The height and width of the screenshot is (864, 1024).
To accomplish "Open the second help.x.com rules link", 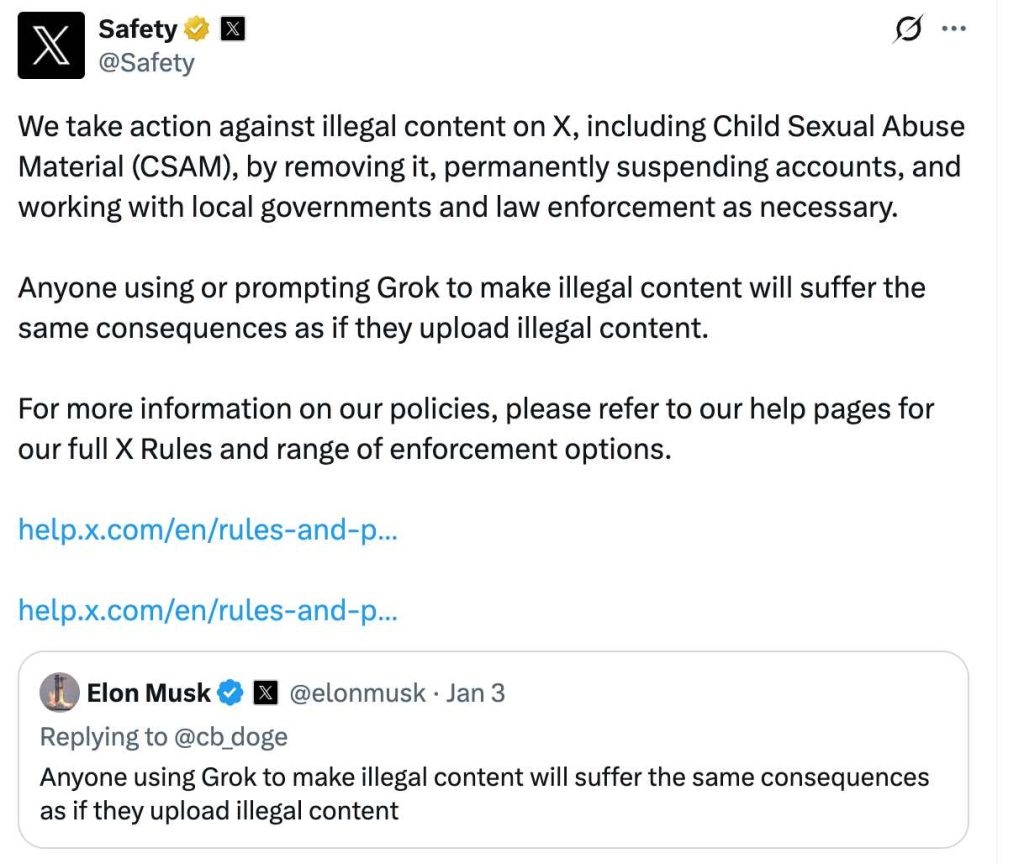I will tap(208, 611).
